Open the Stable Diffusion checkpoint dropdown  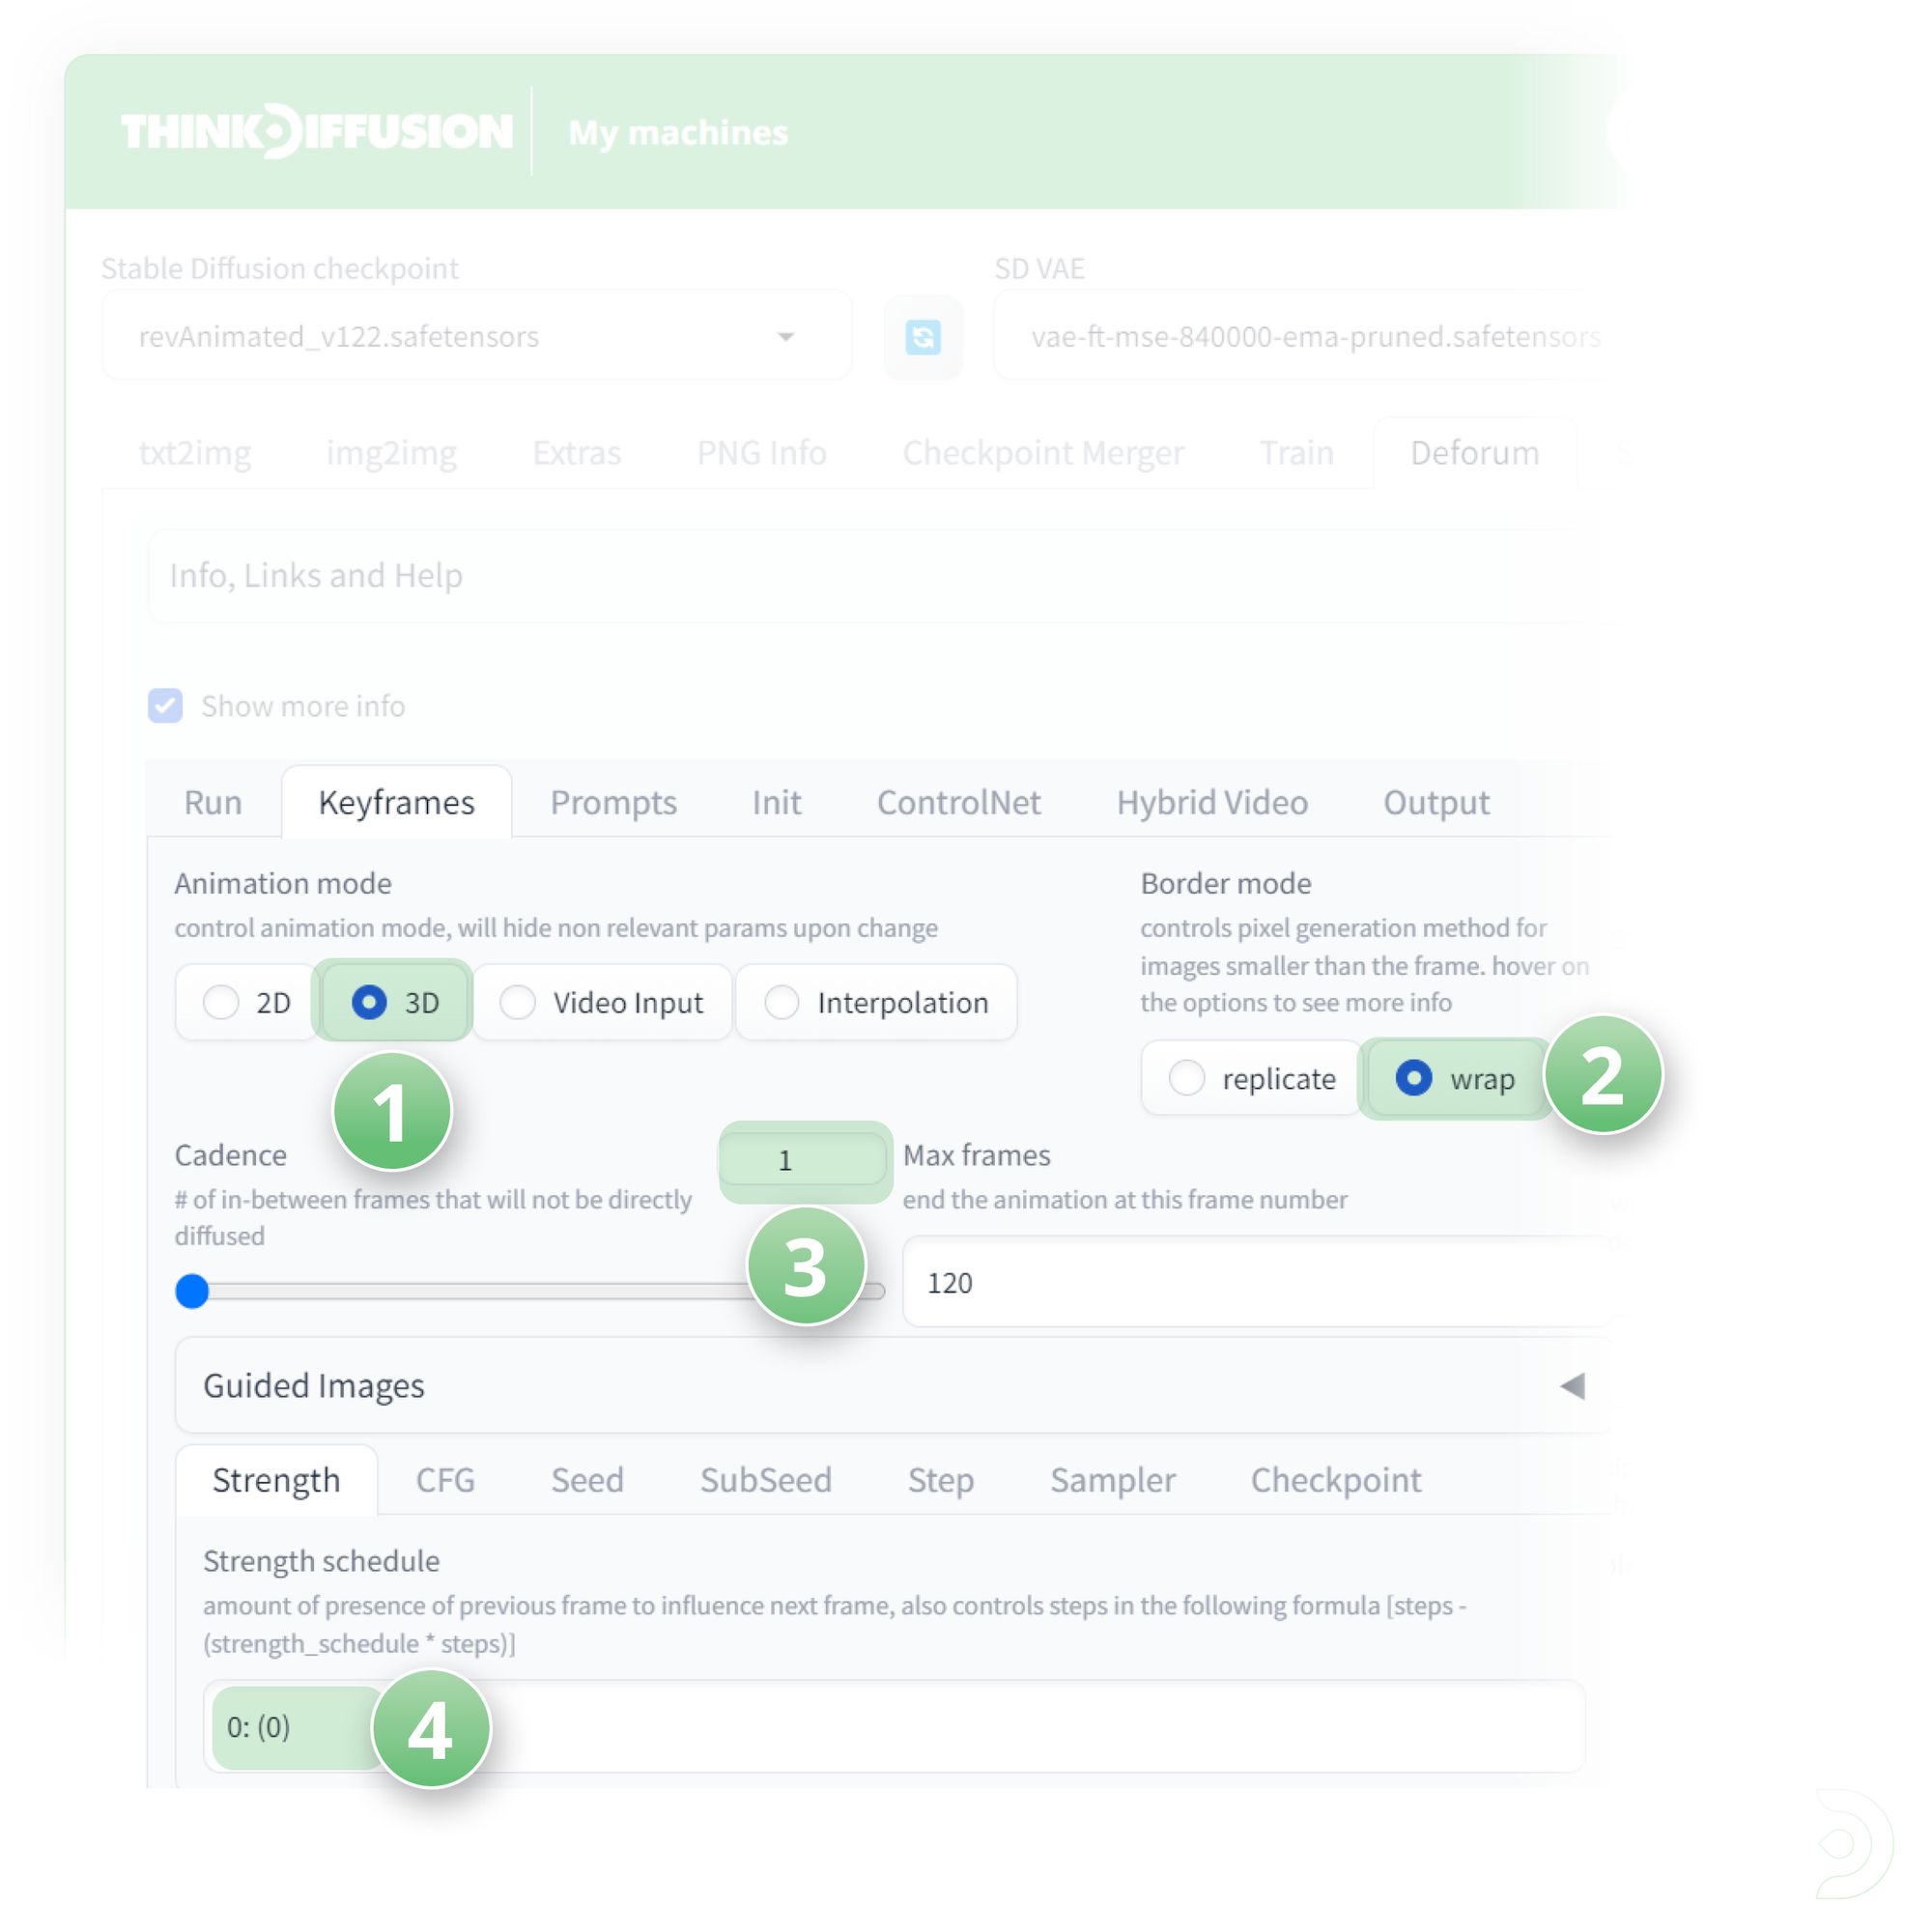[x=476, y=336]
